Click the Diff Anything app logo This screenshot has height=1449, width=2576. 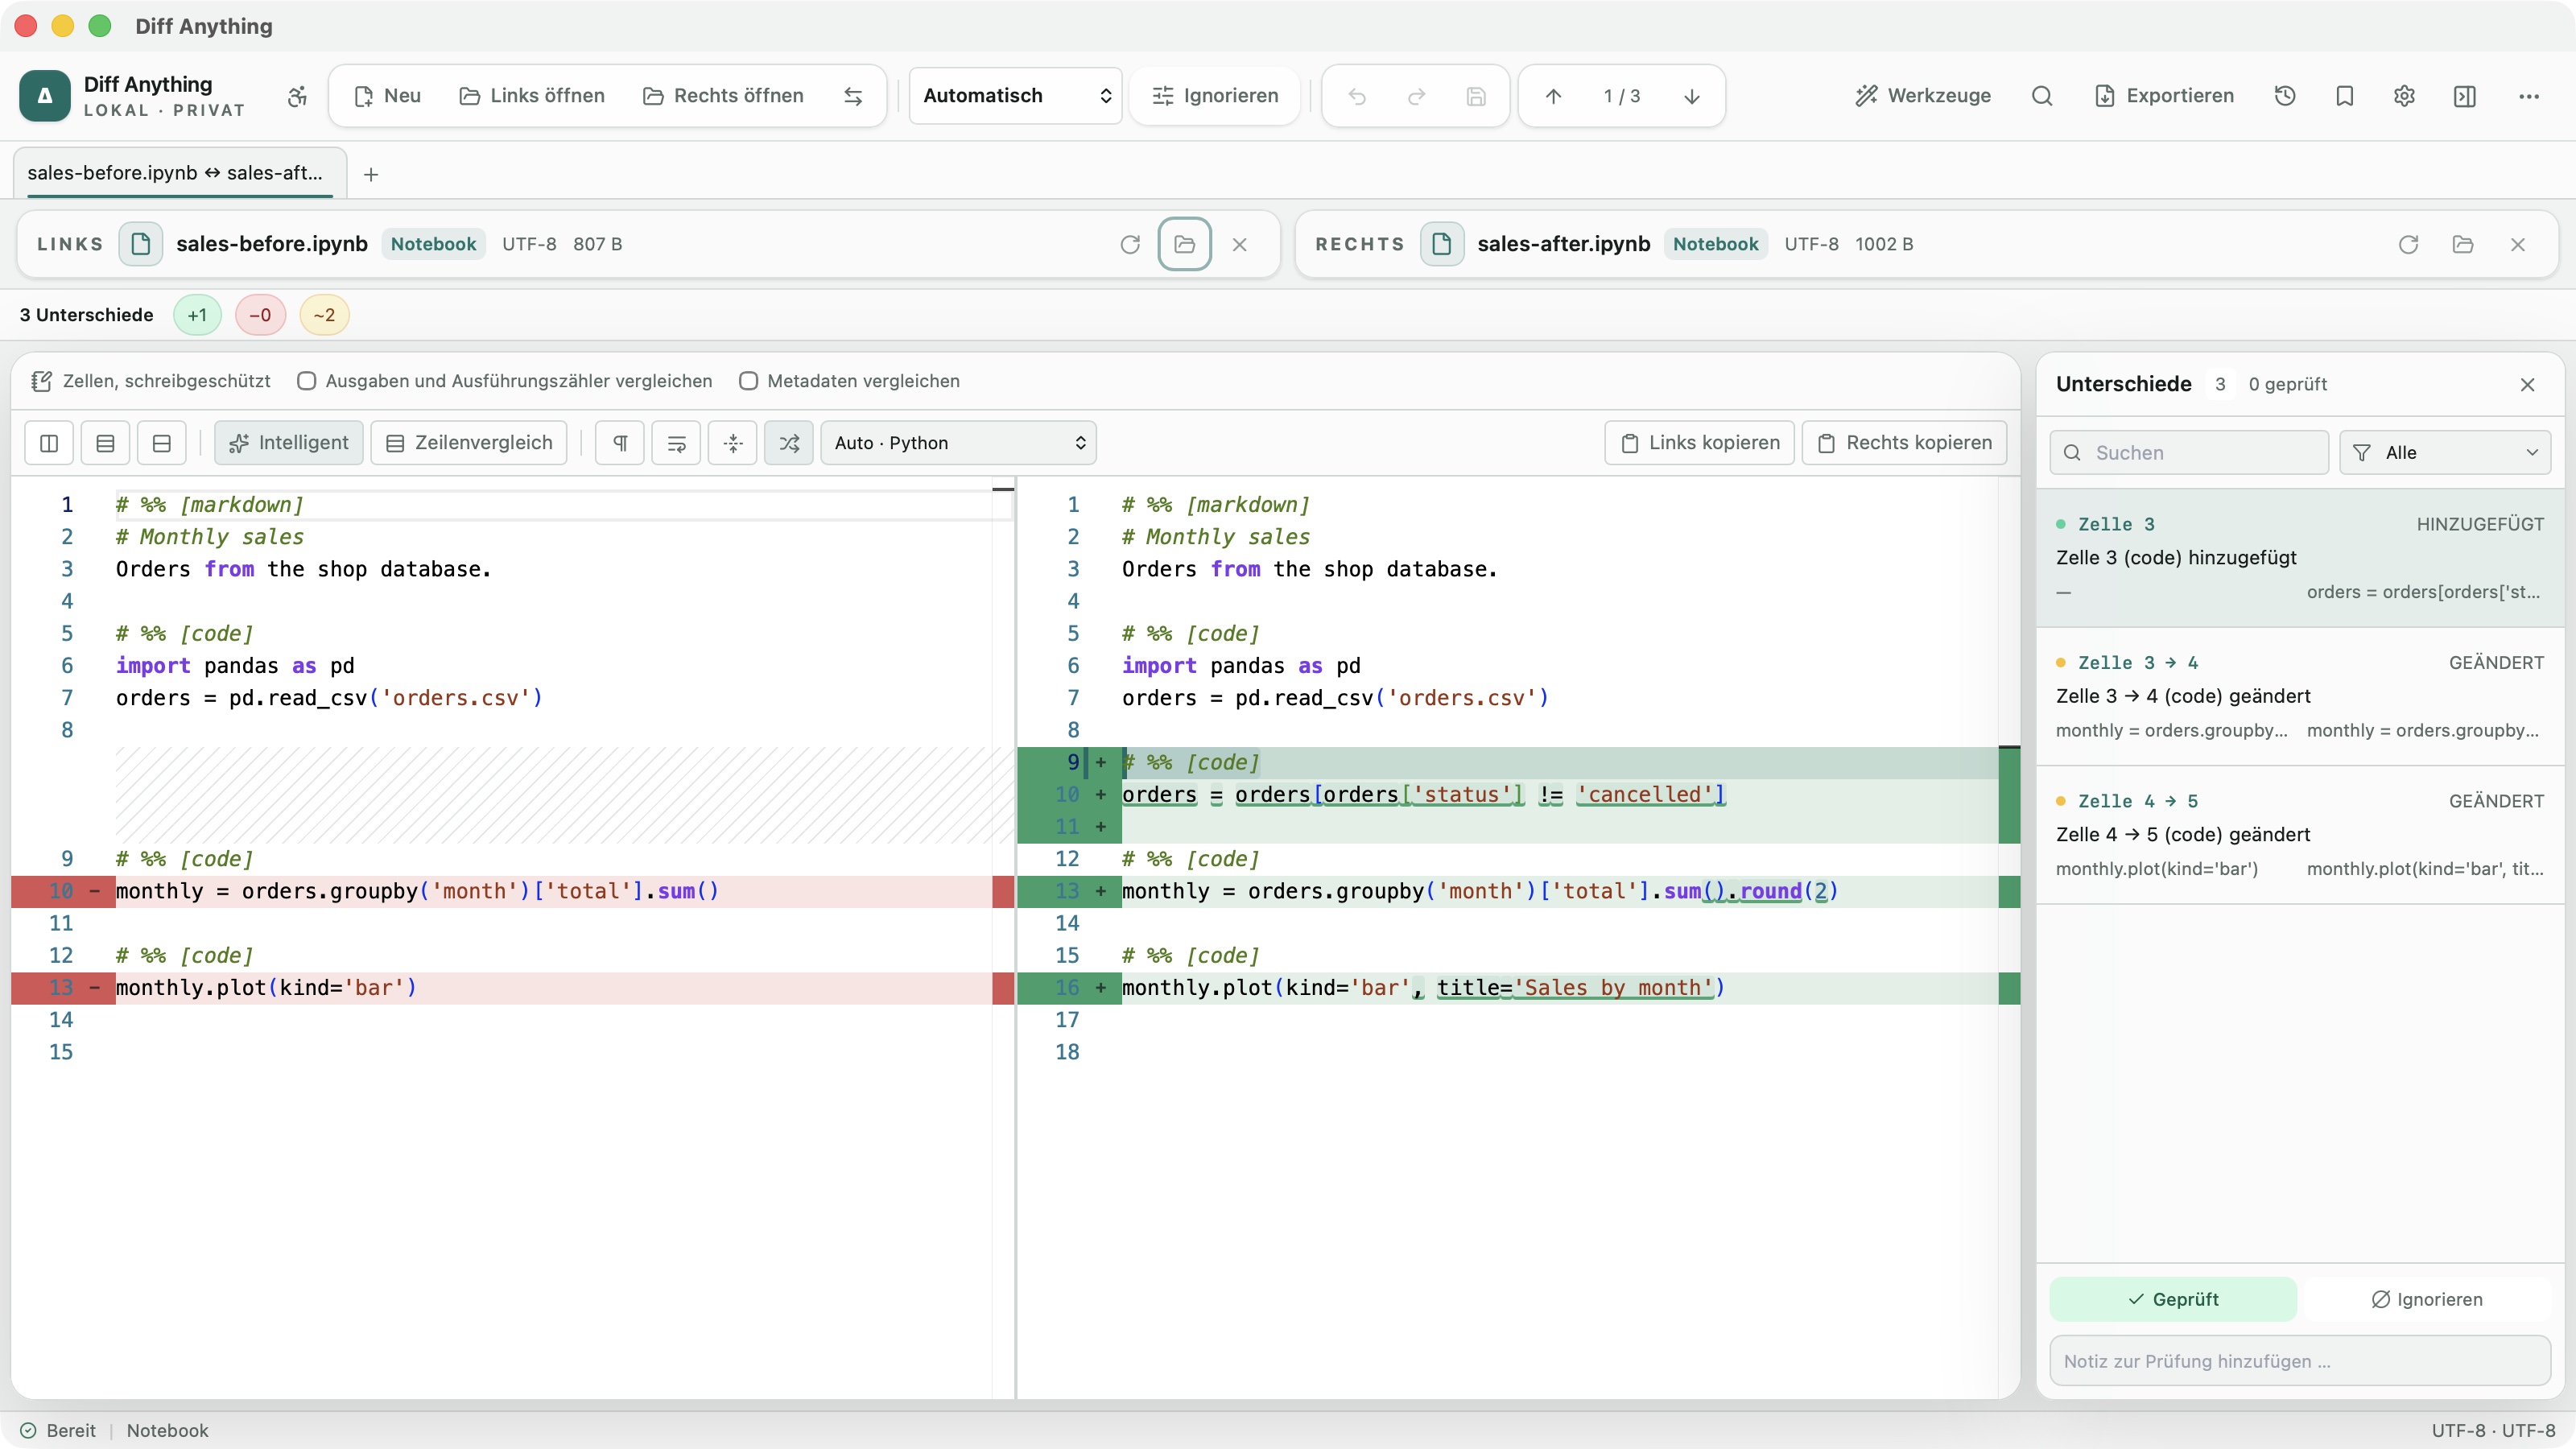(44, 96)
